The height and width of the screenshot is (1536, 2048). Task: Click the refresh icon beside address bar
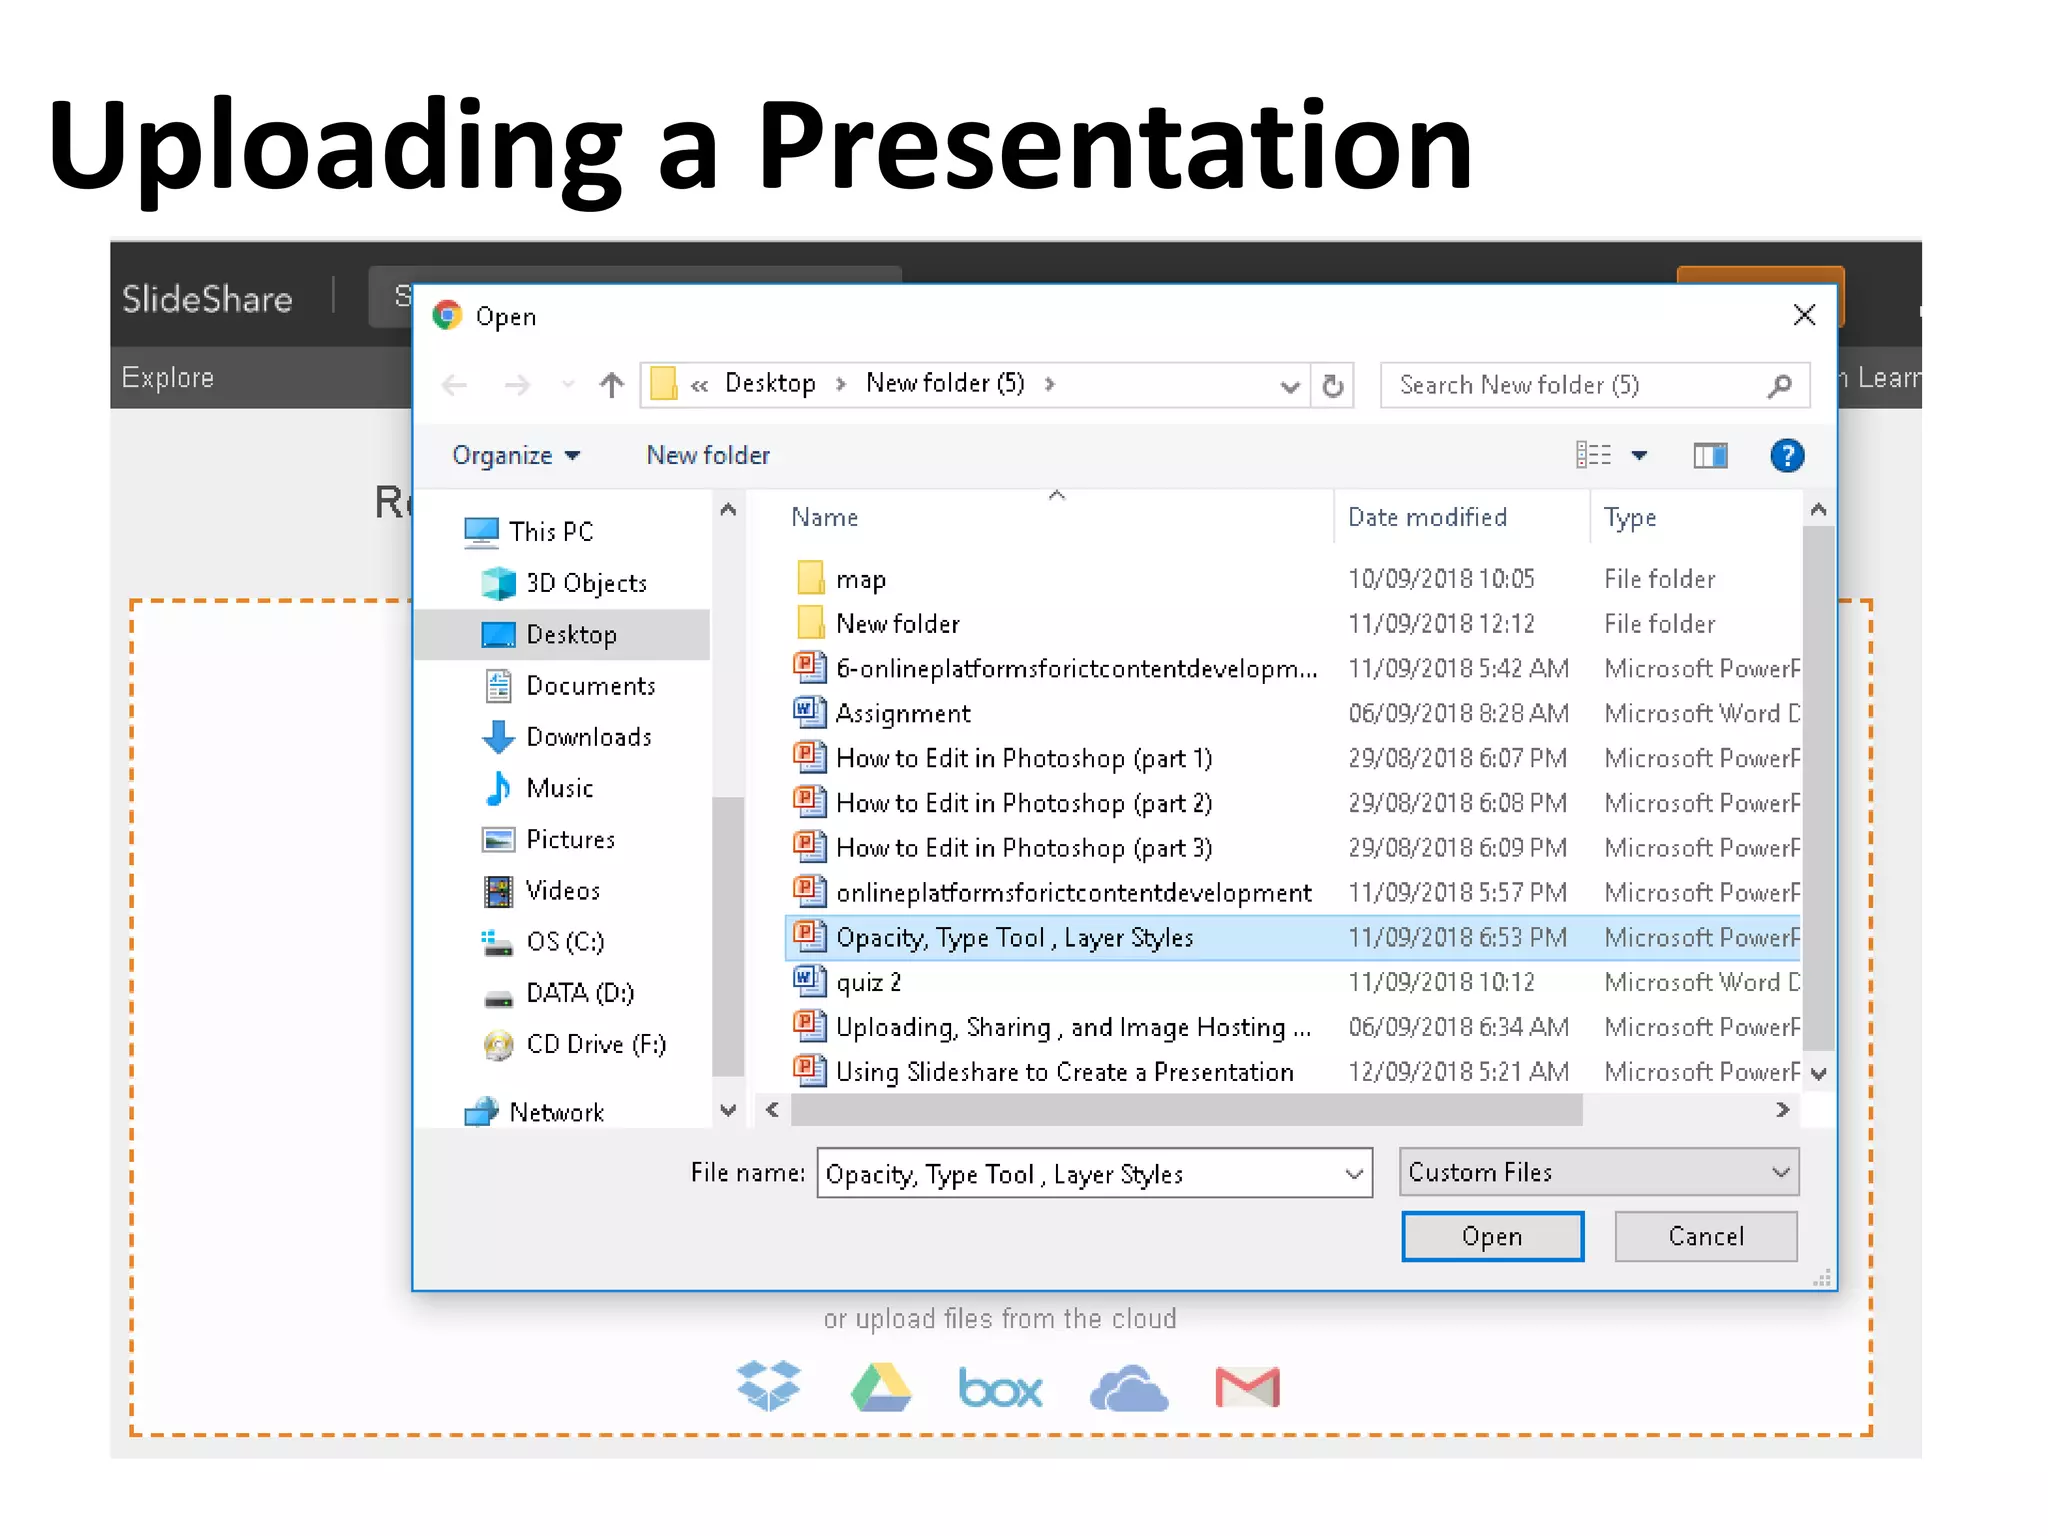(x=1333, y=386)
